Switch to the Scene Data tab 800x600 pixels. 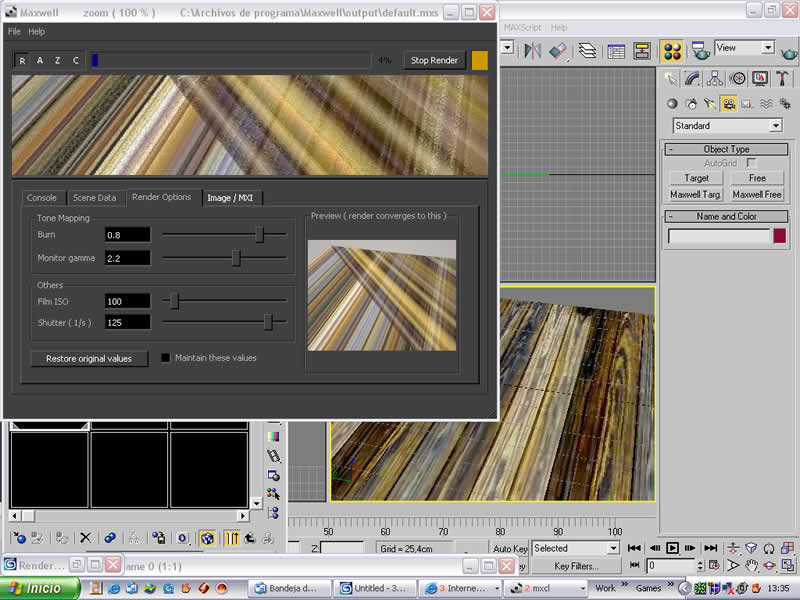94,198
